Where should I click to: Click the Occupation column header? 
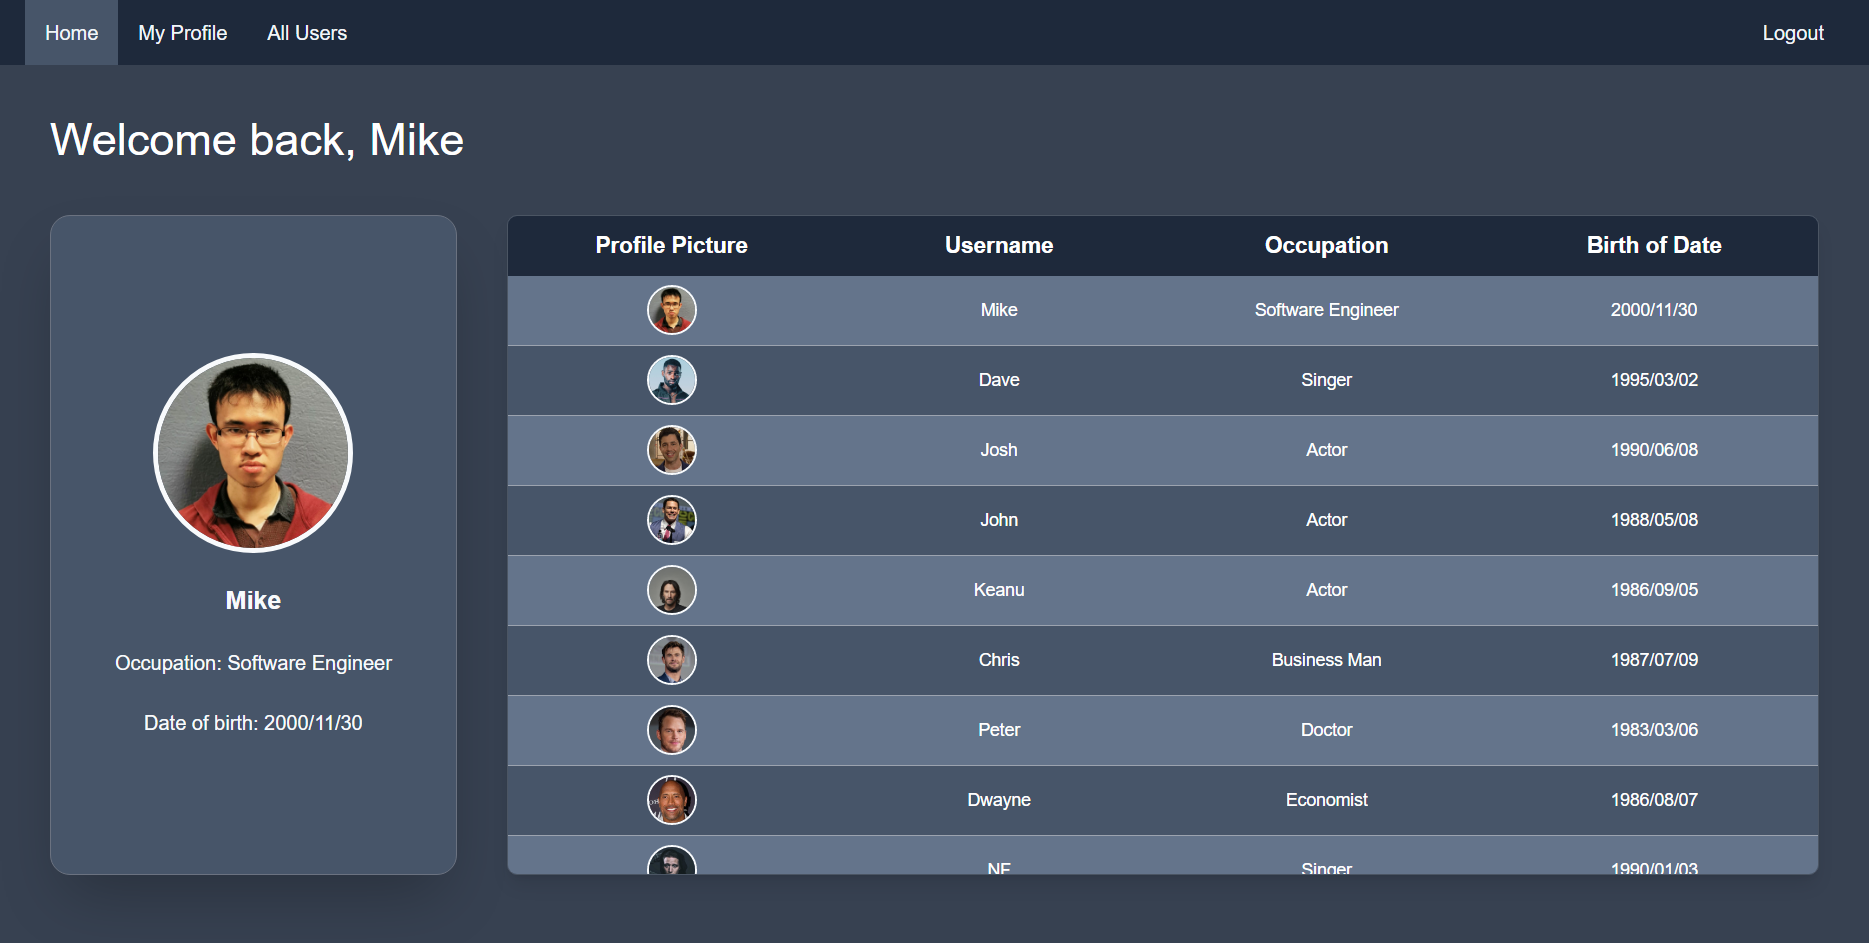pos(1326,245)
